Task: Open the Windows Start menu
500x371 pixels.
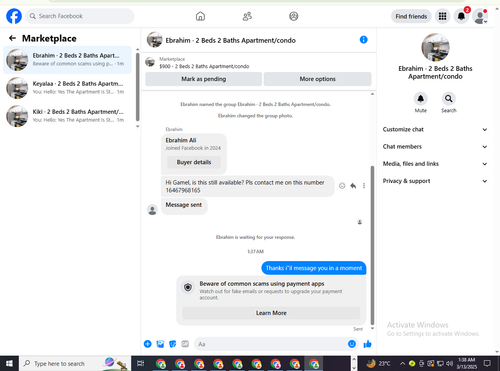Action: pyautogui.click(x=9, y=363)
